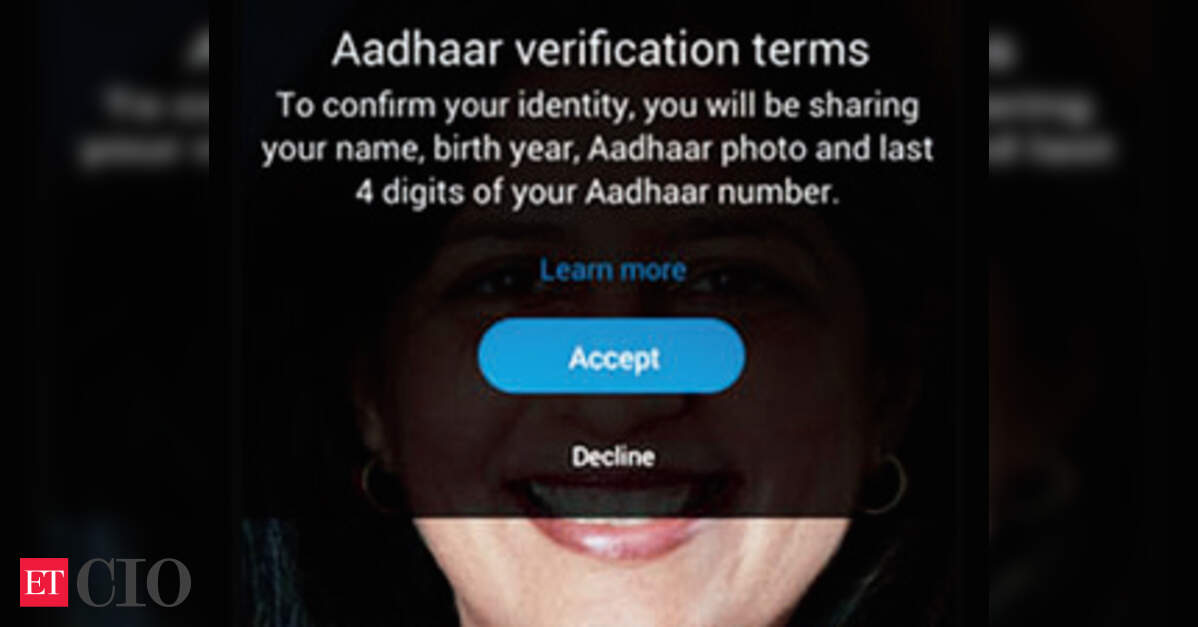Select the Aadhaar verification terms heading
1198x627 pixels.
pos(601,50)
